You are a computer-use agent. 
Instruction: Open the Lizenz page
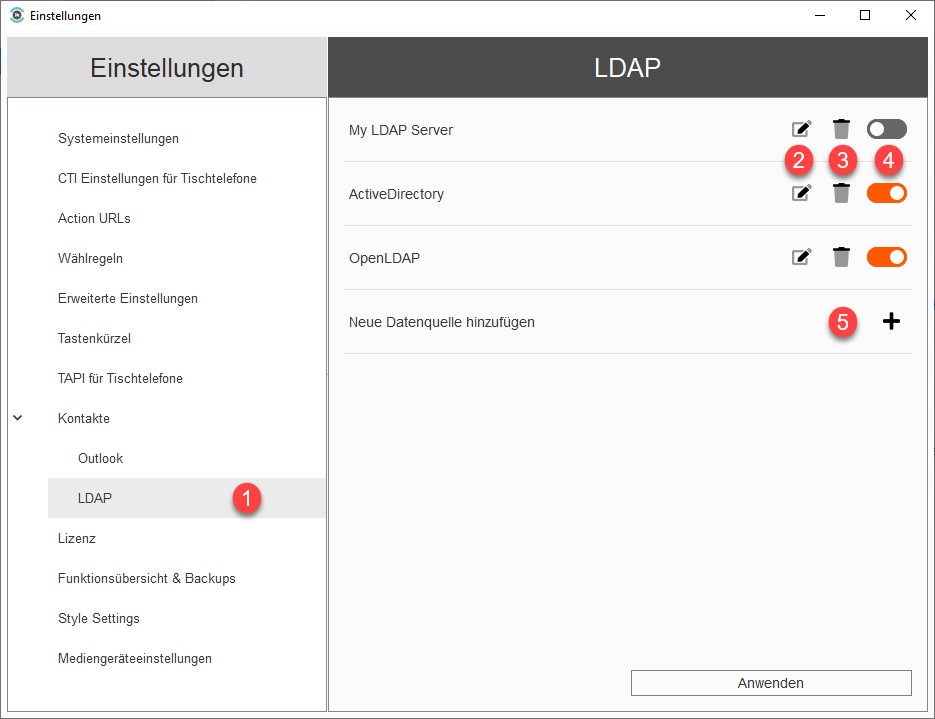[76, 538]
